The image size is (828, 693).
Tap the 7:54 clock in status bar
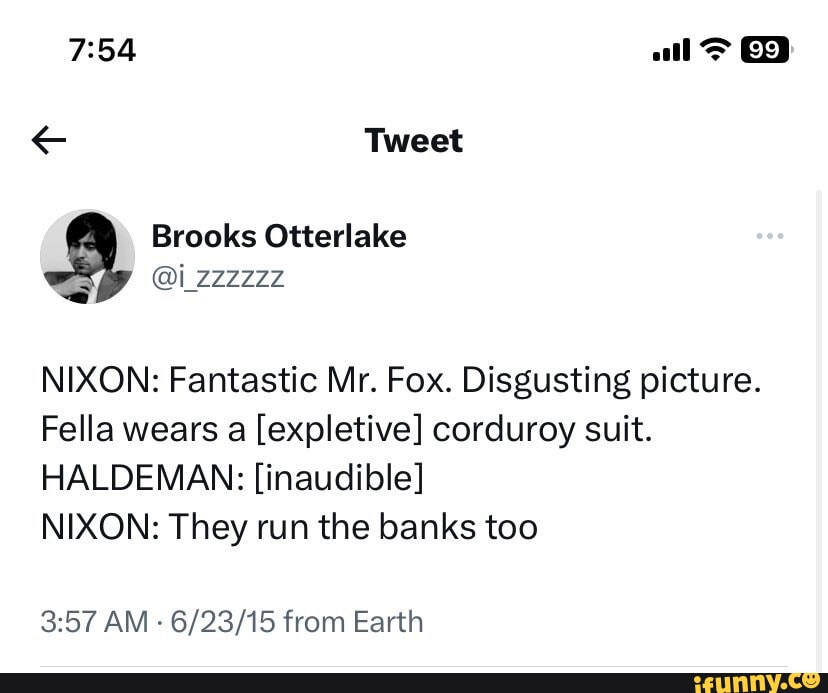[x=102, y=51]
